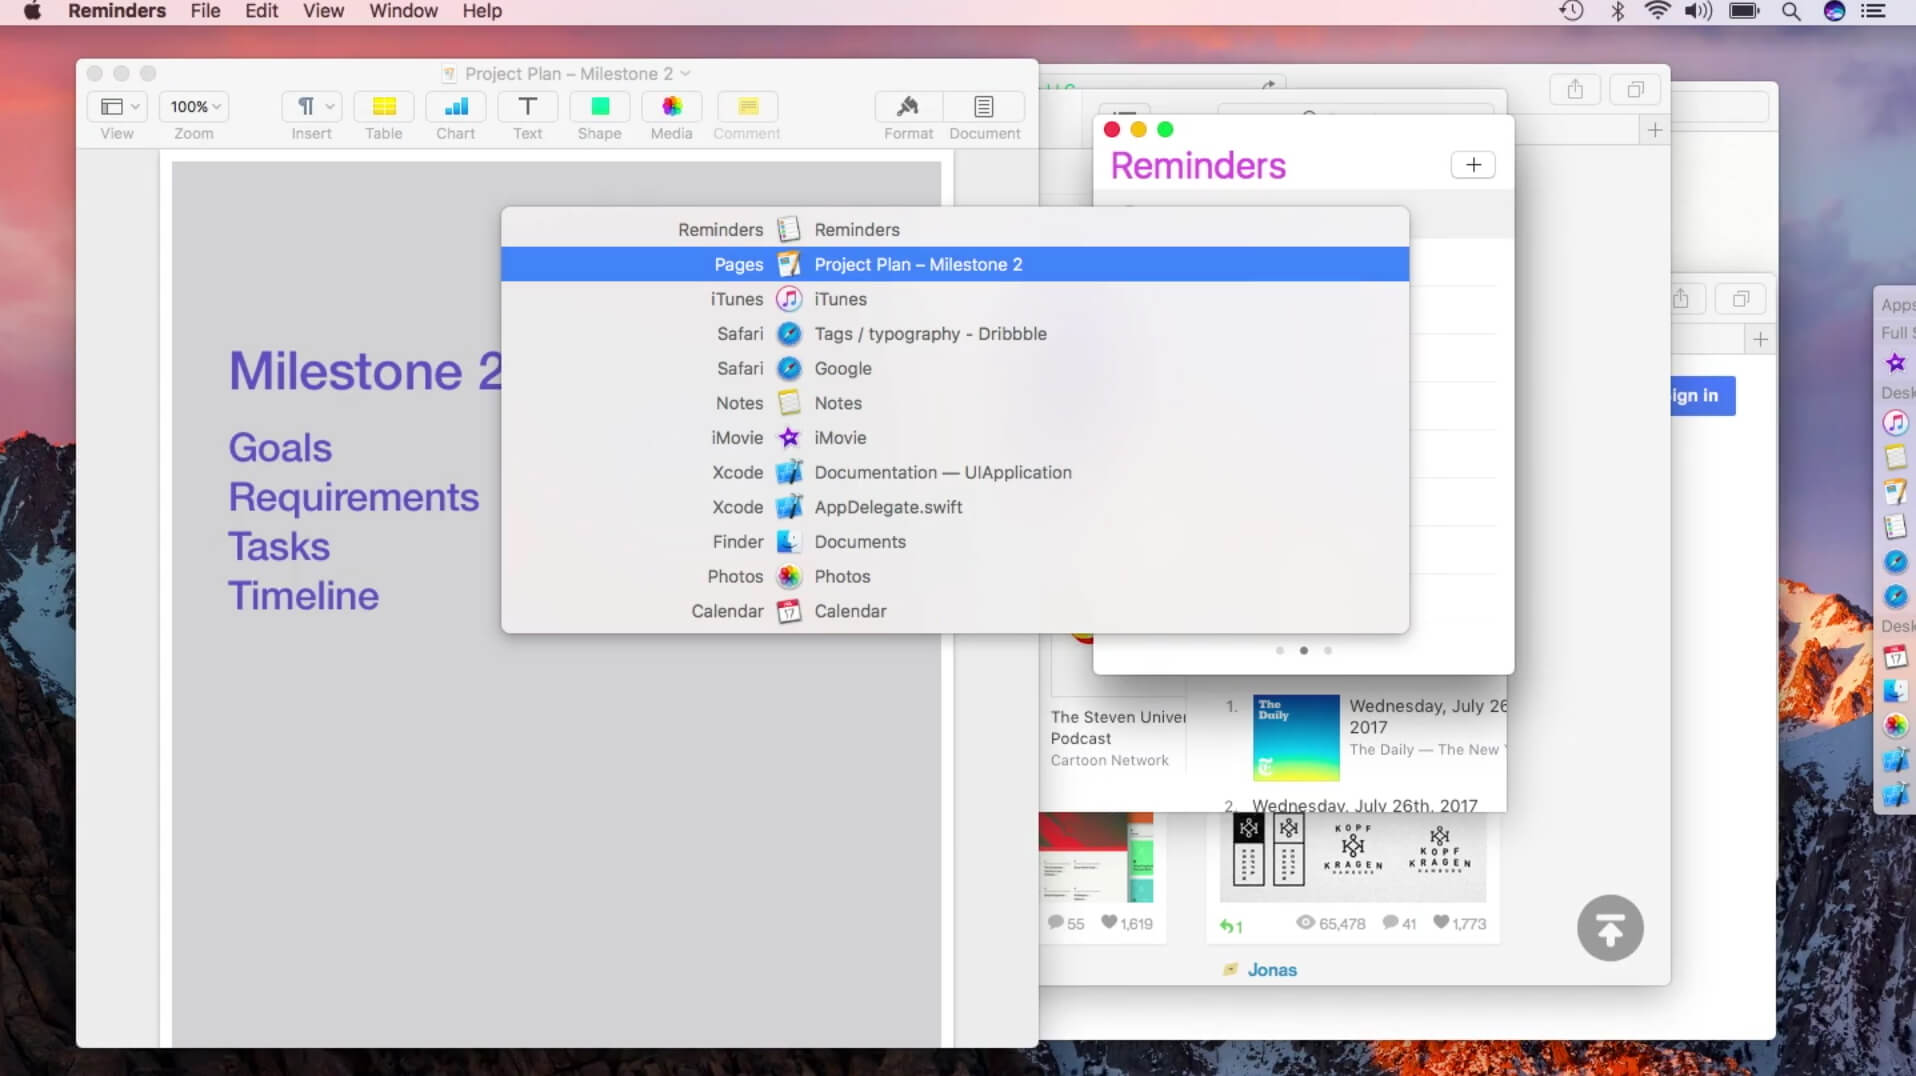Open the File menu

(205, 11)
